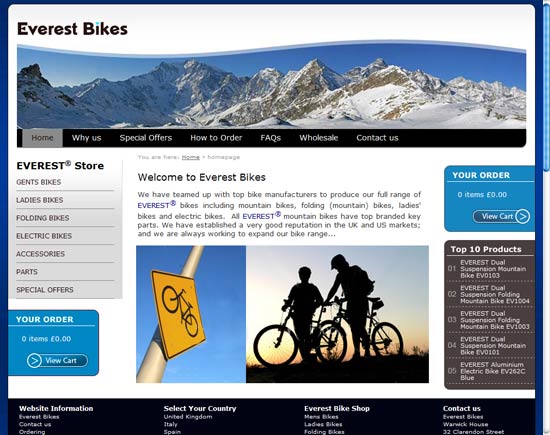550x435 pixels.
Task: Click arrow icon on left View Cart
Action: click(x=34, y=361)
